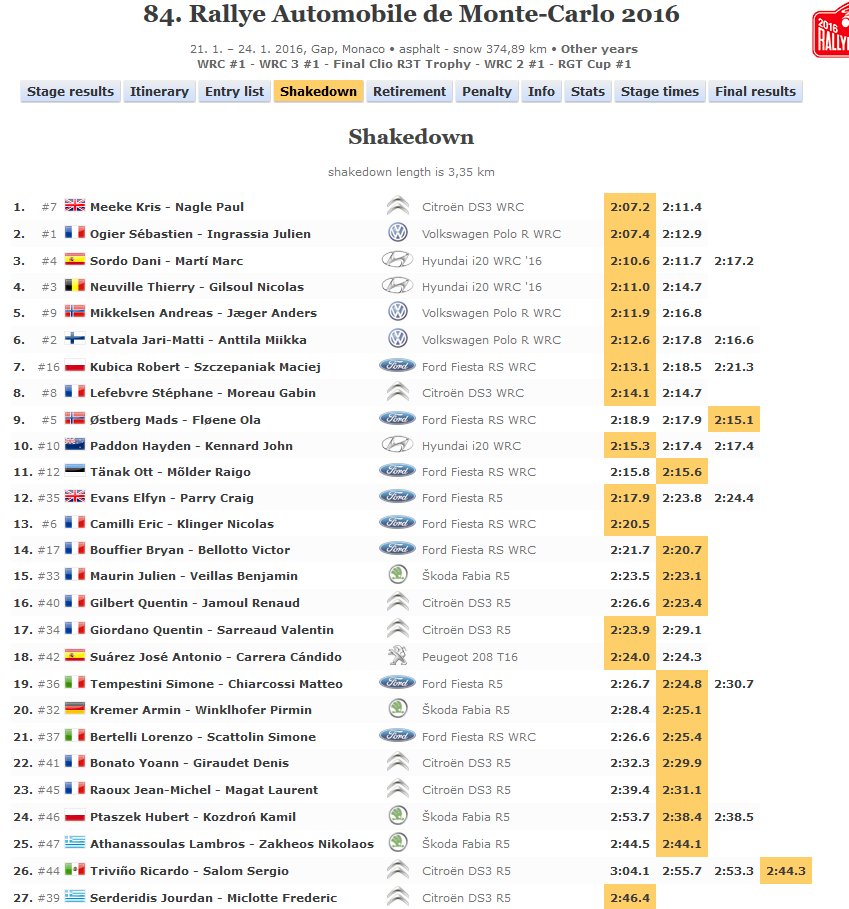Select the Shakedown tab

(319, 92)
